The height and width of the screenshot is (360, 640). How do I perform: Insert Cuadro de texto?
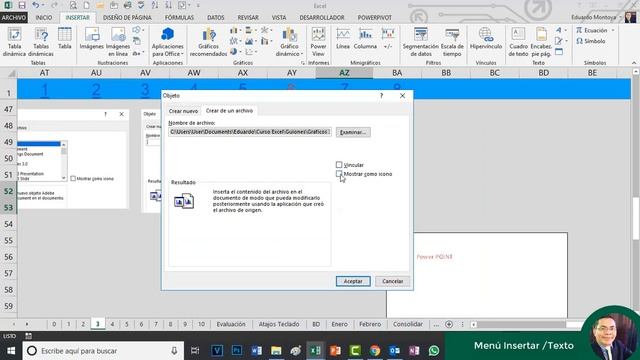click(x=518, y=42)
